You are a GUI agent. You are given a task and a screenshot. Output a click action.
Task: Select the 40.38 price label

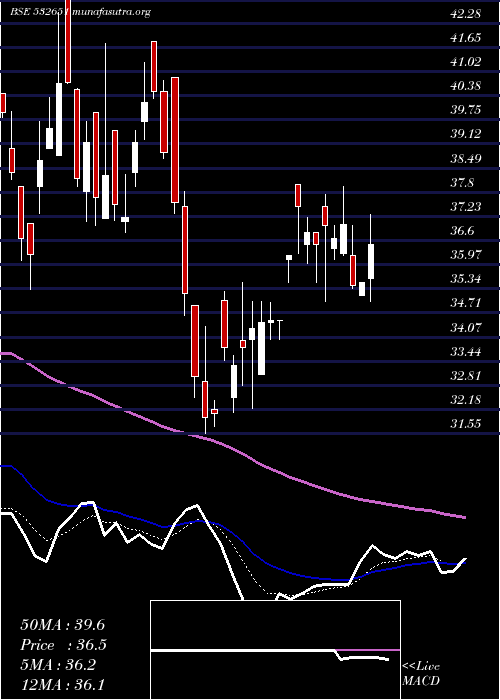point(466,86)
